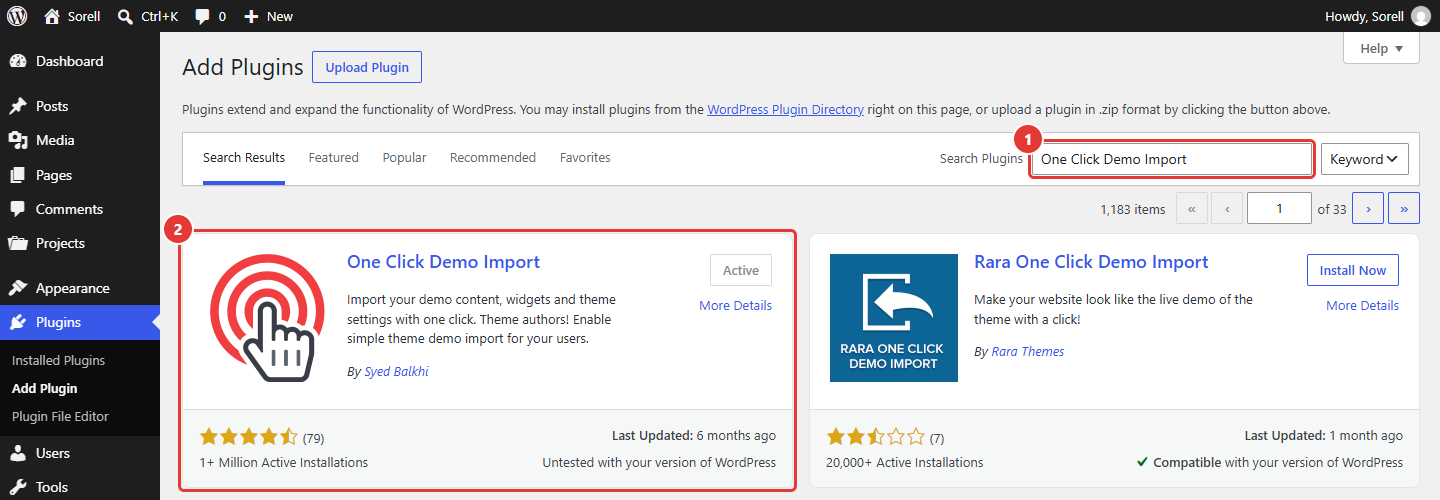
Task: Click the '1+ Million Active Installations' text
Action: (x=284, y=462)
